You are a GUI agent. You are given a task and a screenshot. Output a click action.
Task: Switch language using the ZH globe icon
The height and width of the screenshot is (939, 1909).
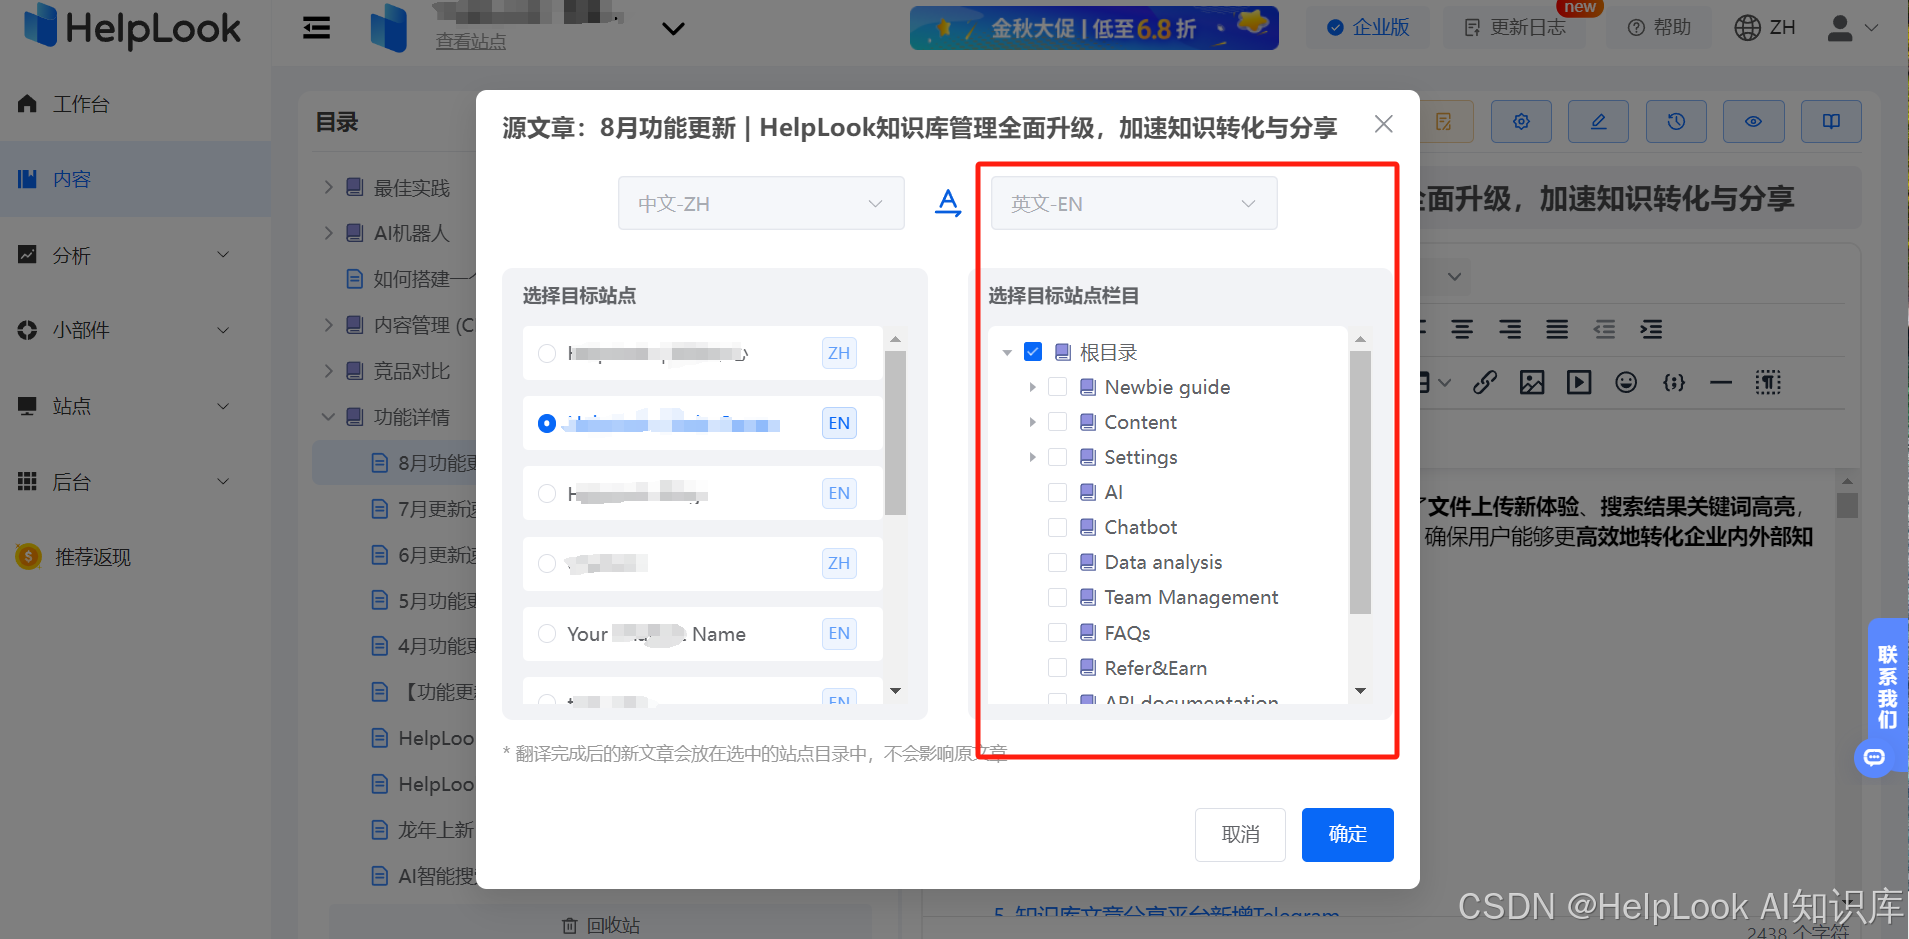[1765, 28]
